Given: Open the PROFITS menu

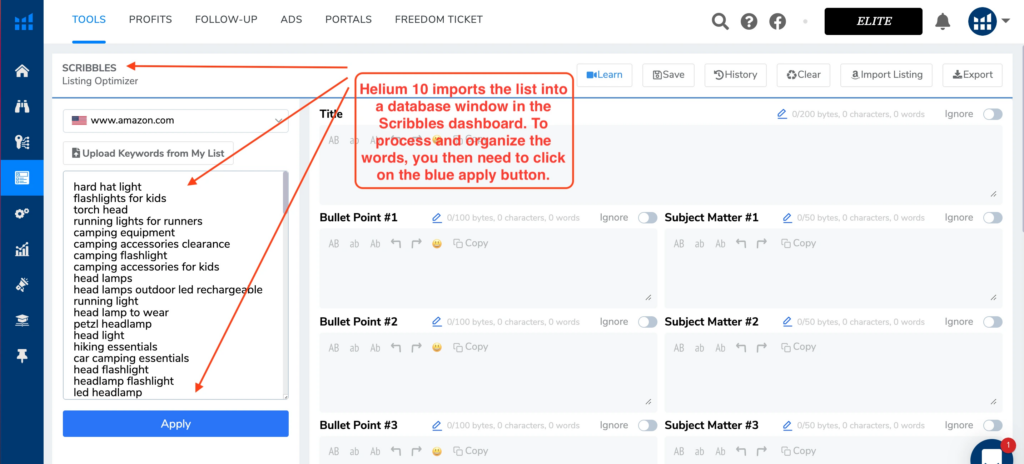Looking at the screenshot, I should click(x=150, y=20).
